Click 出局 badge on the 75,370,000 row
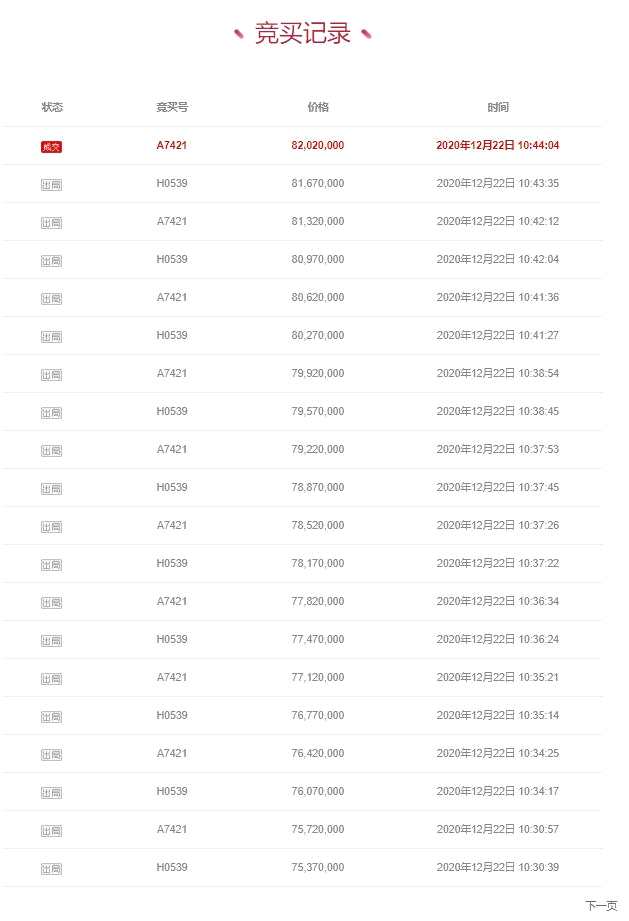 pos(51,869)
